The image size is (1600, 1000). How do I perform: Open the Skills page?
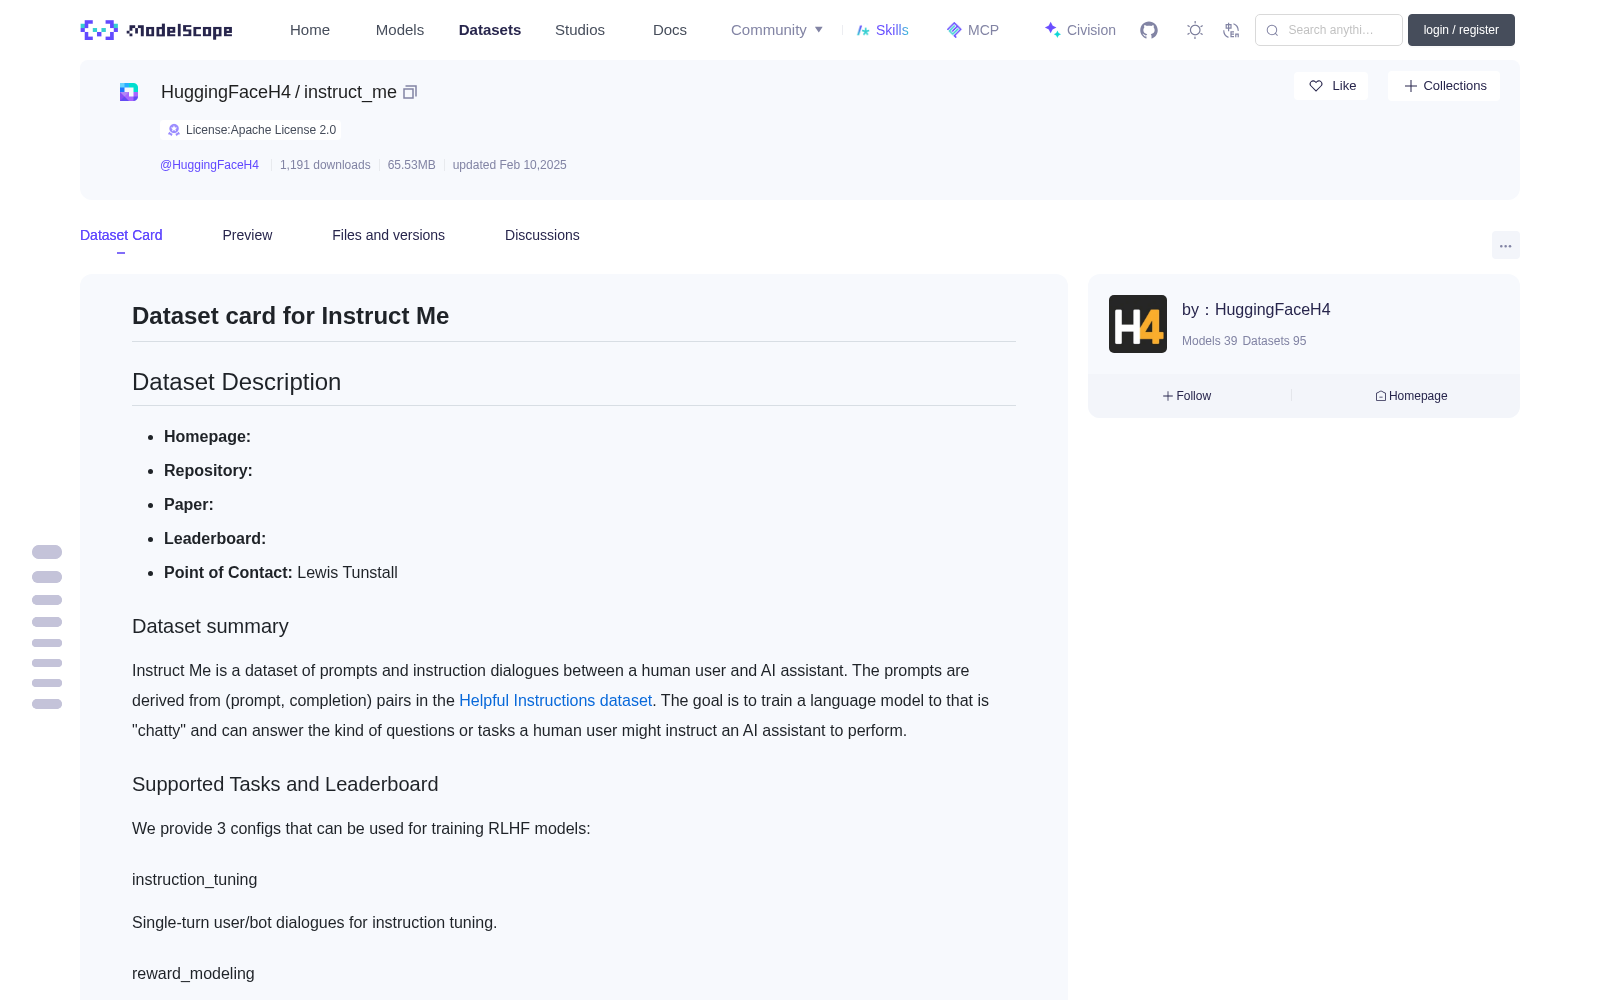coord(883,30)
